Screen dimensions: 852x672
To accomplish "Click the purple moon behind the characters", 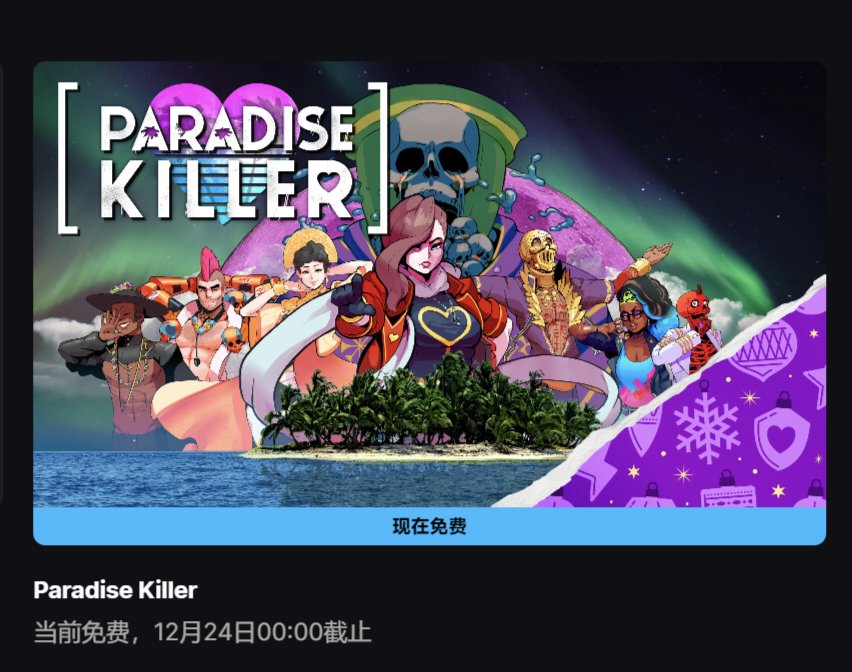I will (571, 217).
